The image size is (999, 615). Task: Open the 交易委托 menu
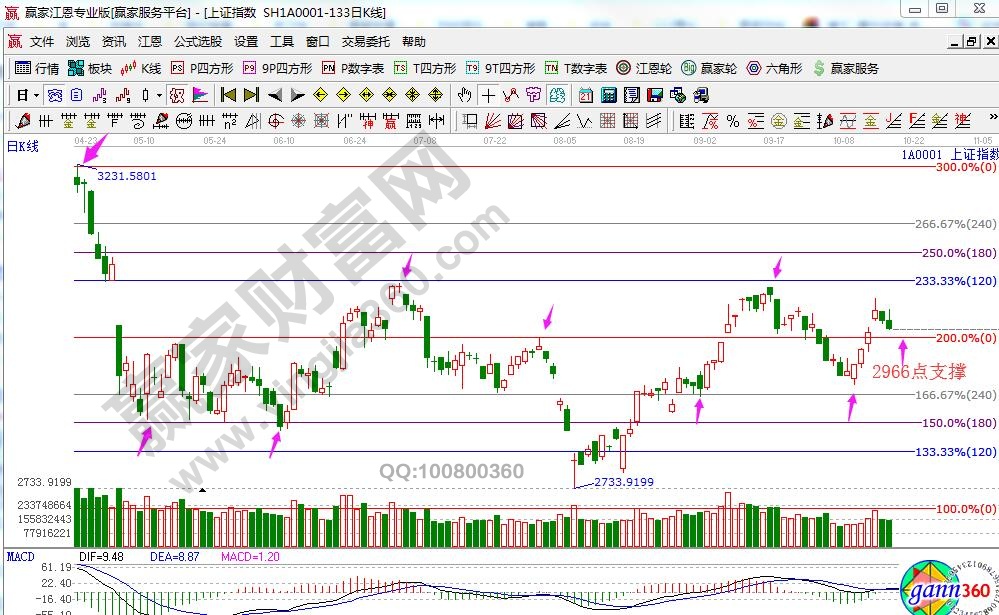(363, 42)
